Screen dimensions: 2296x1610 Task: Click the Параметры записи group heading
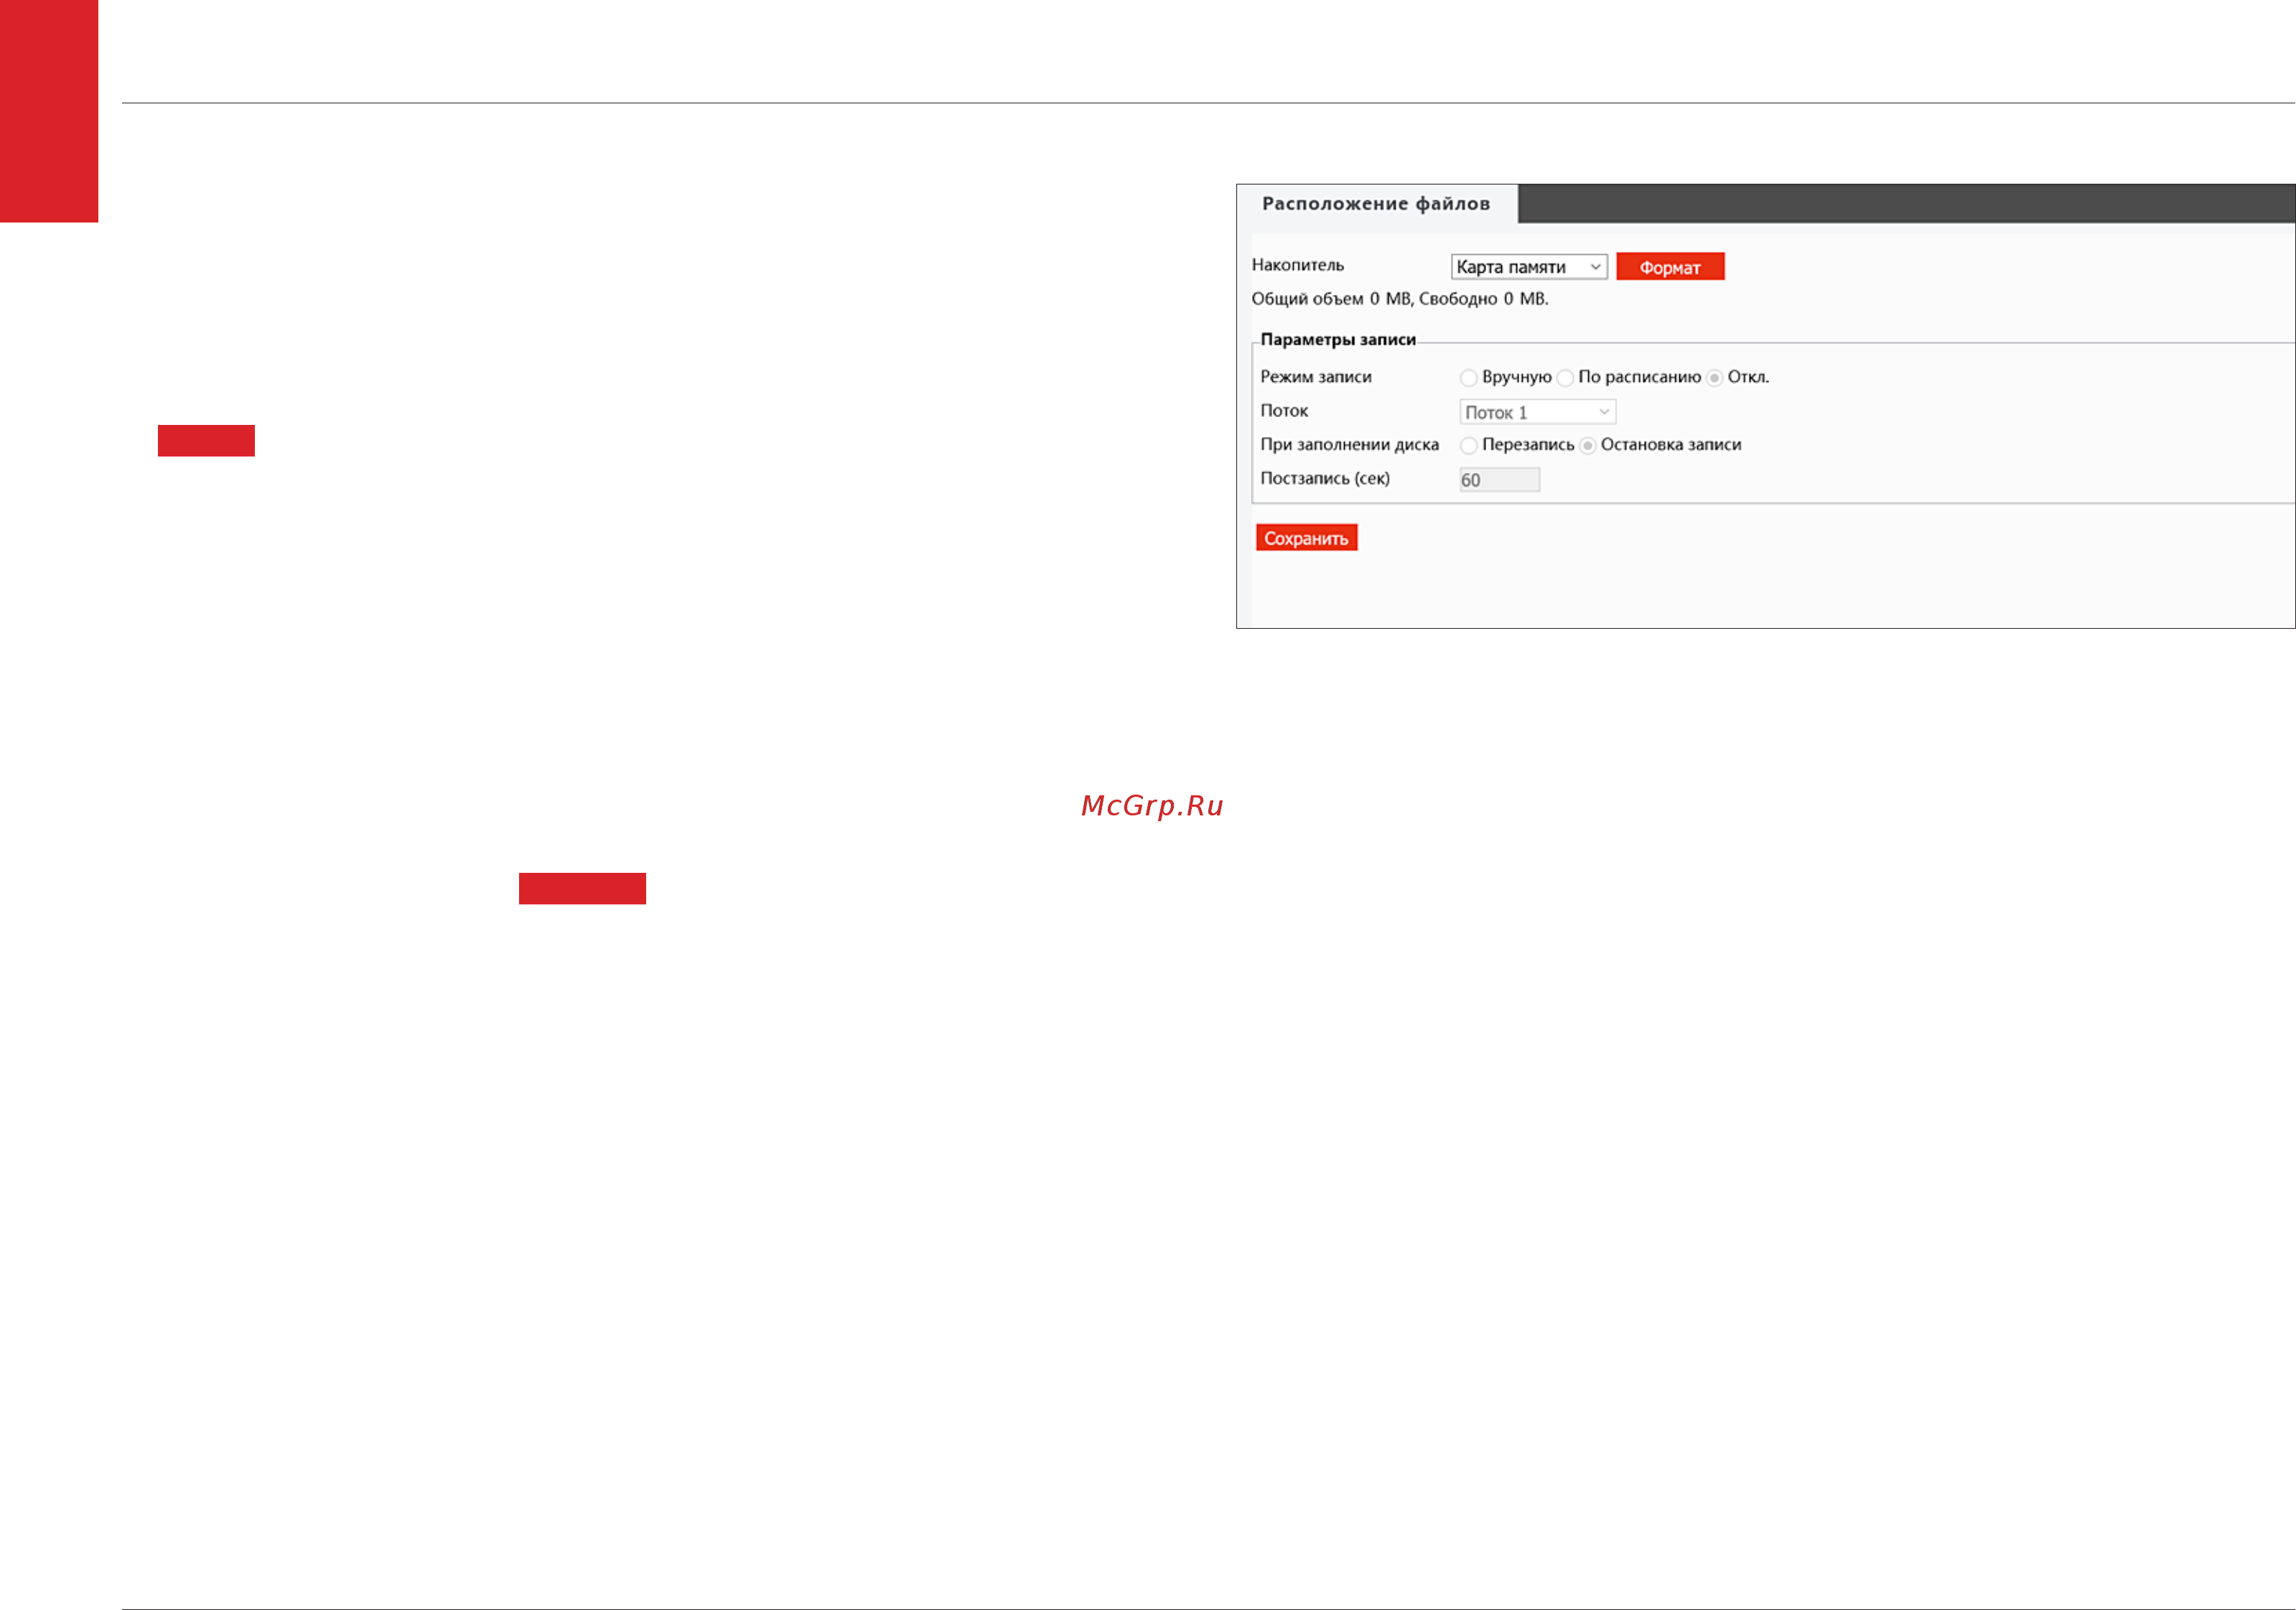coord(1338,340)
